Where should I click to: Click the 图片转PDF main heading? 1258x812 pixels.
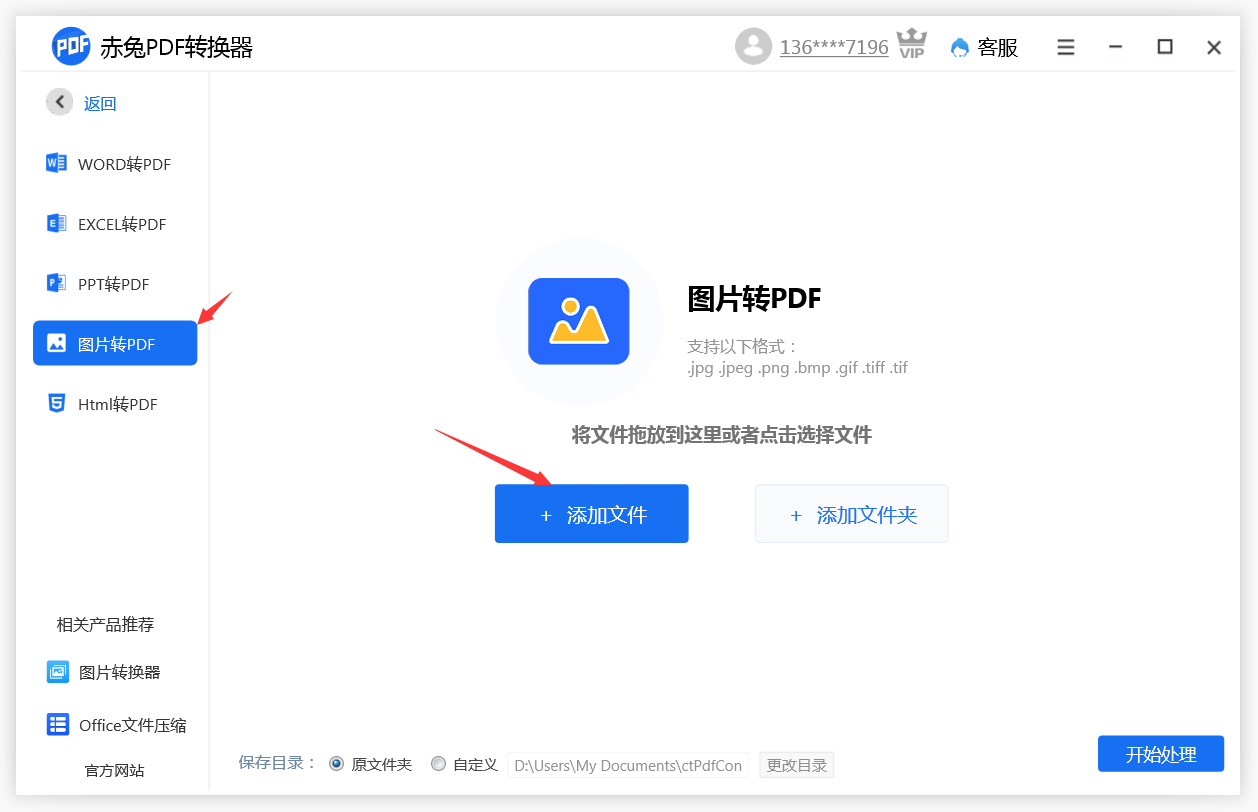click(754, 298)
